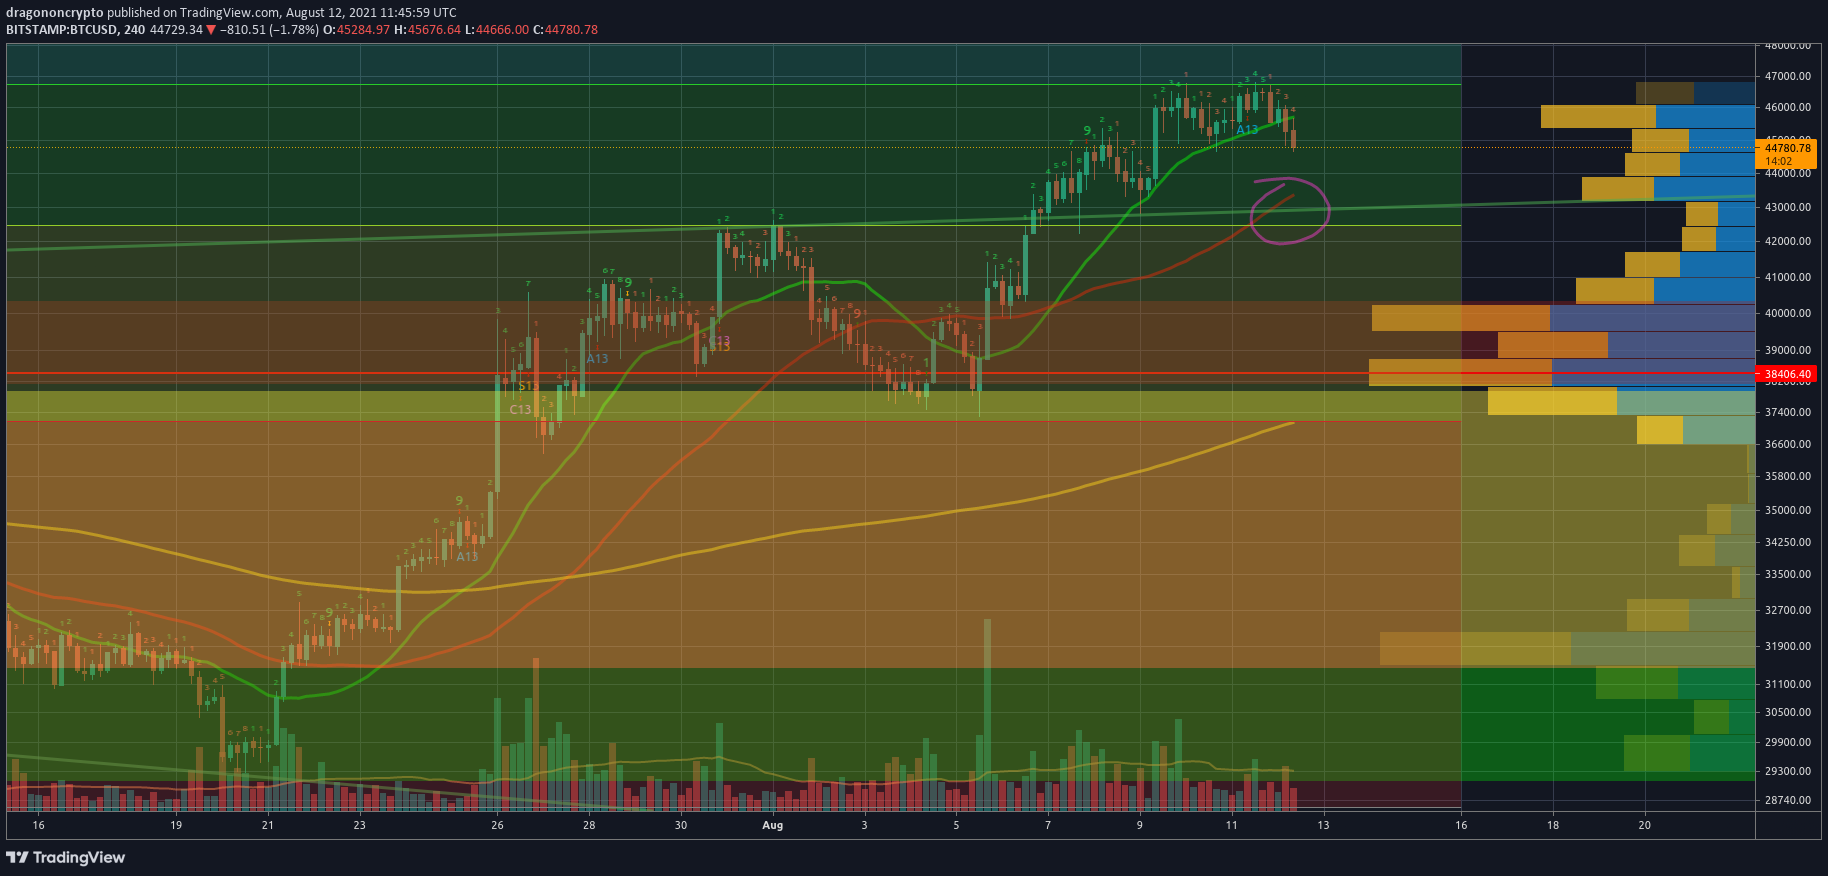Click the 32700.00 price axis label

(x=1787, y=610)
